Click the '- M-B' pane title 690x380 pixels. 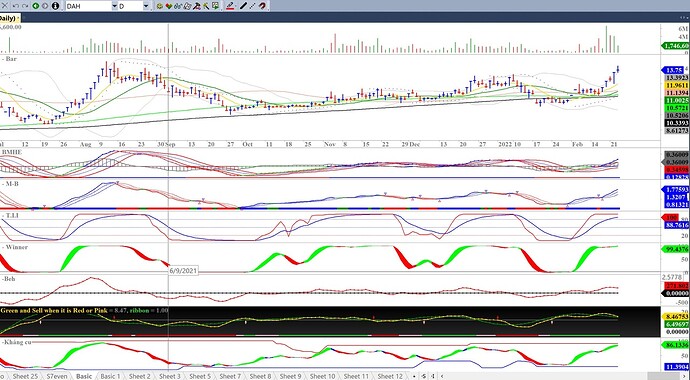pyautogui.click(x=9, y=183)
